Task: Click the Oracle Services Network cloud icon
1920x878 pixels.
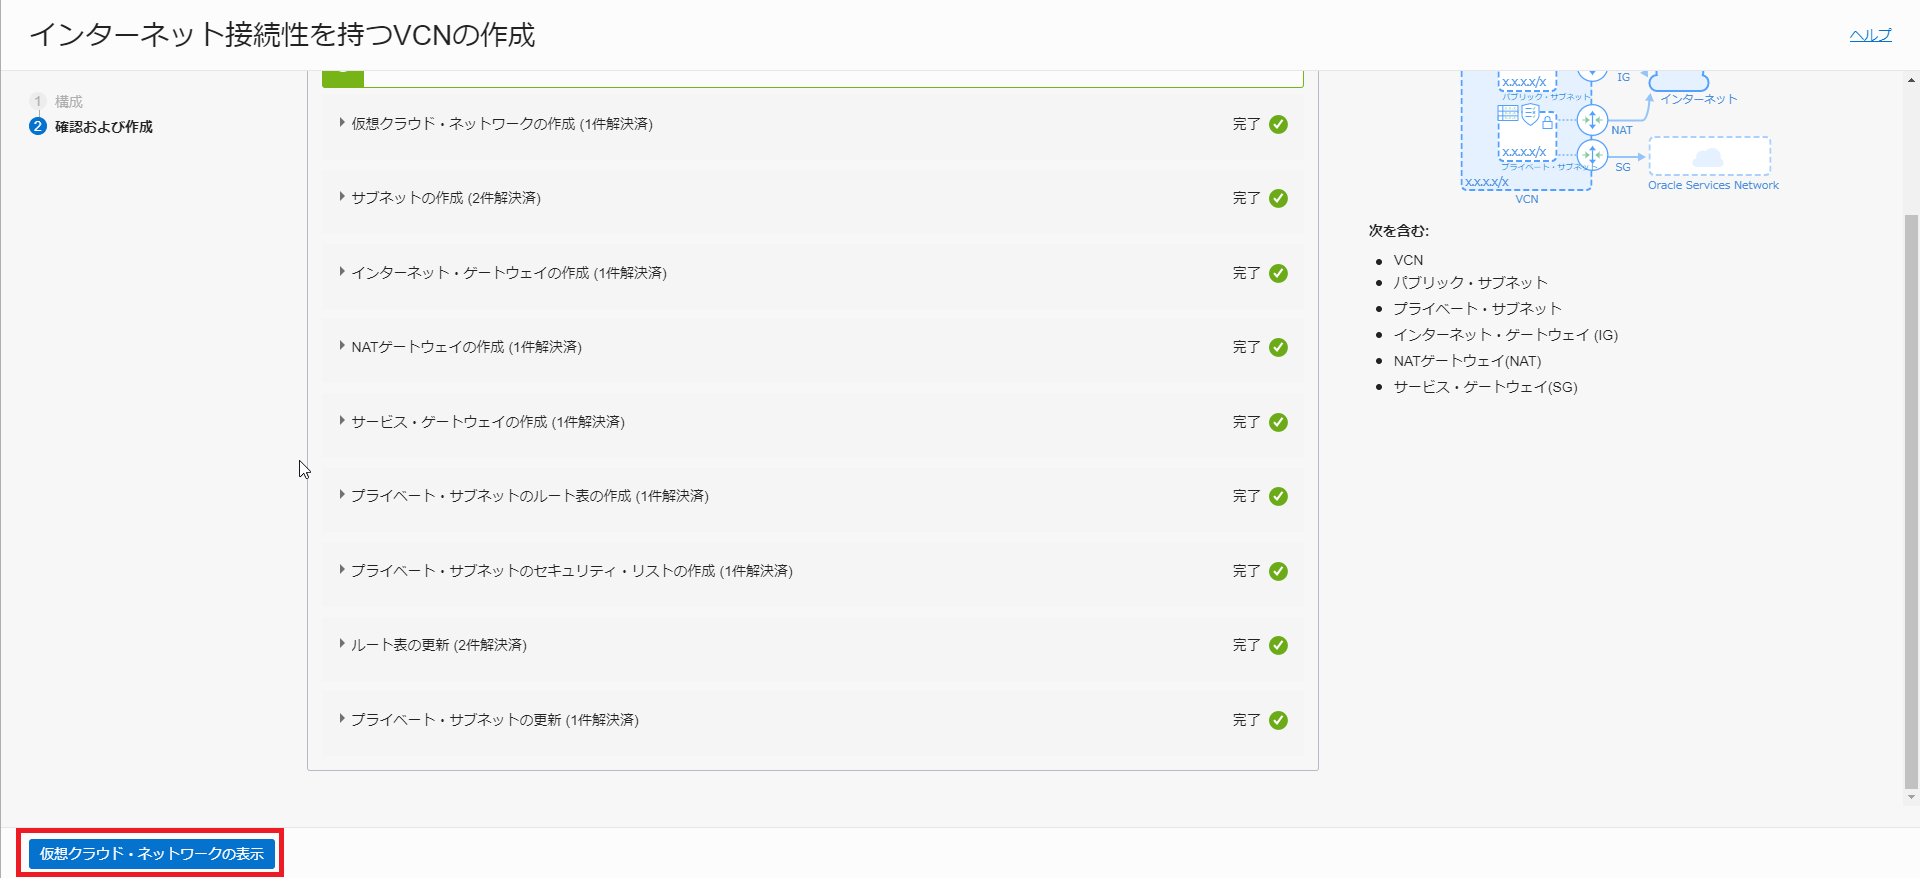Action: pyautogui.click(x=1708, y=158)
